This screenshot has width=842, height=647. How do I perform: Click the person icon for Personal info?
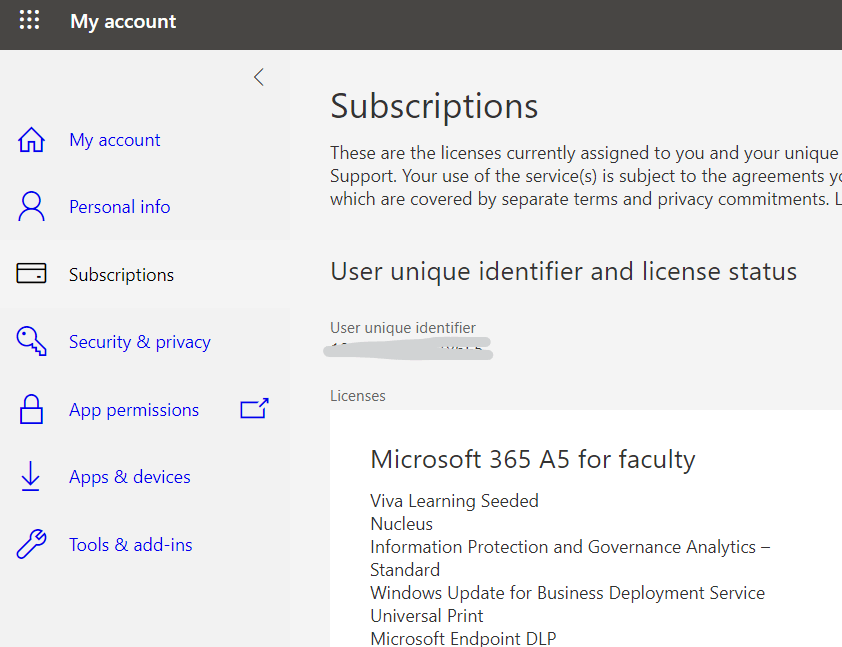point(31,207)
